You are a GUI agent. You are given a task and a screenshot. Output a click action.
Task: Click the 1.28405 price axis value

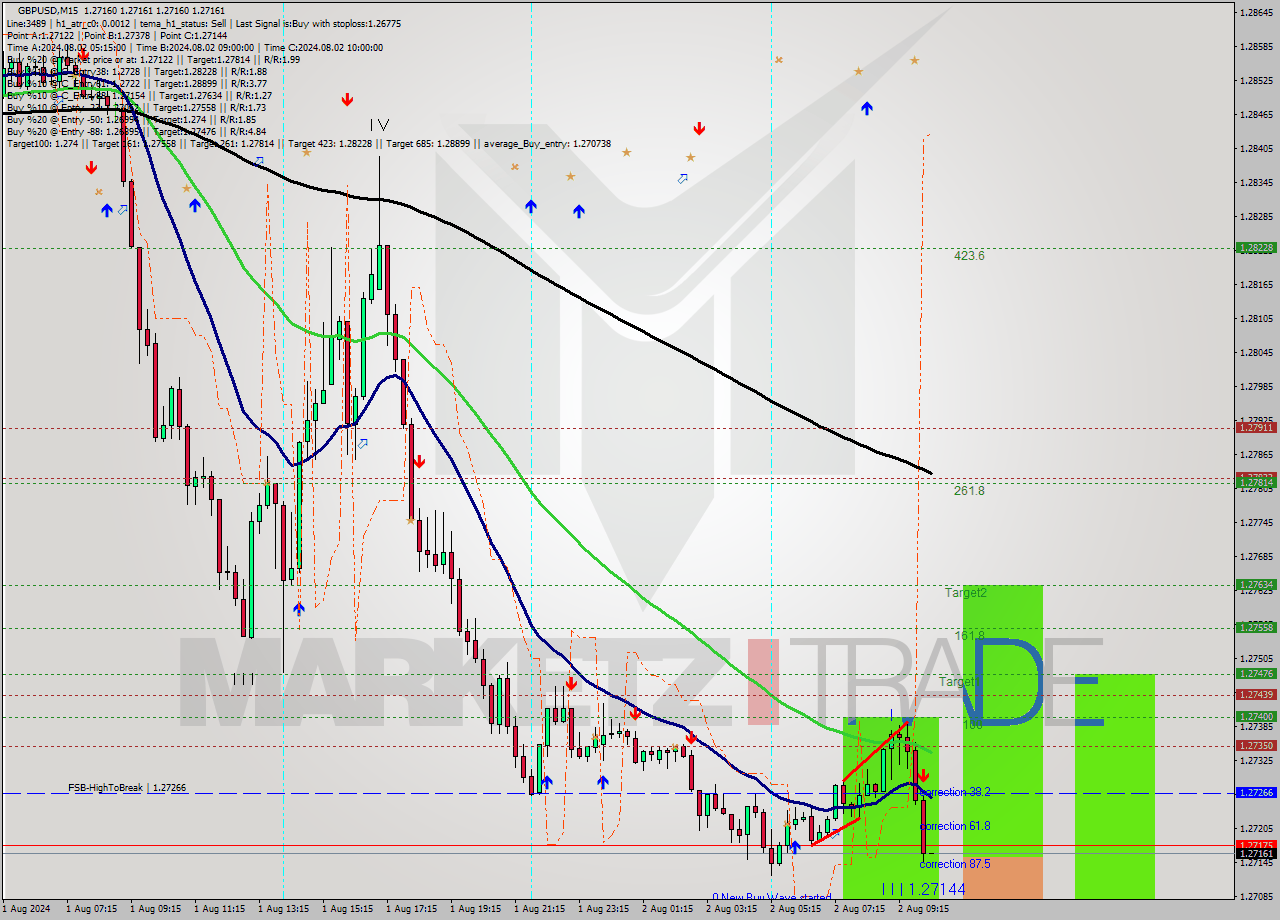coord(1256,148)
